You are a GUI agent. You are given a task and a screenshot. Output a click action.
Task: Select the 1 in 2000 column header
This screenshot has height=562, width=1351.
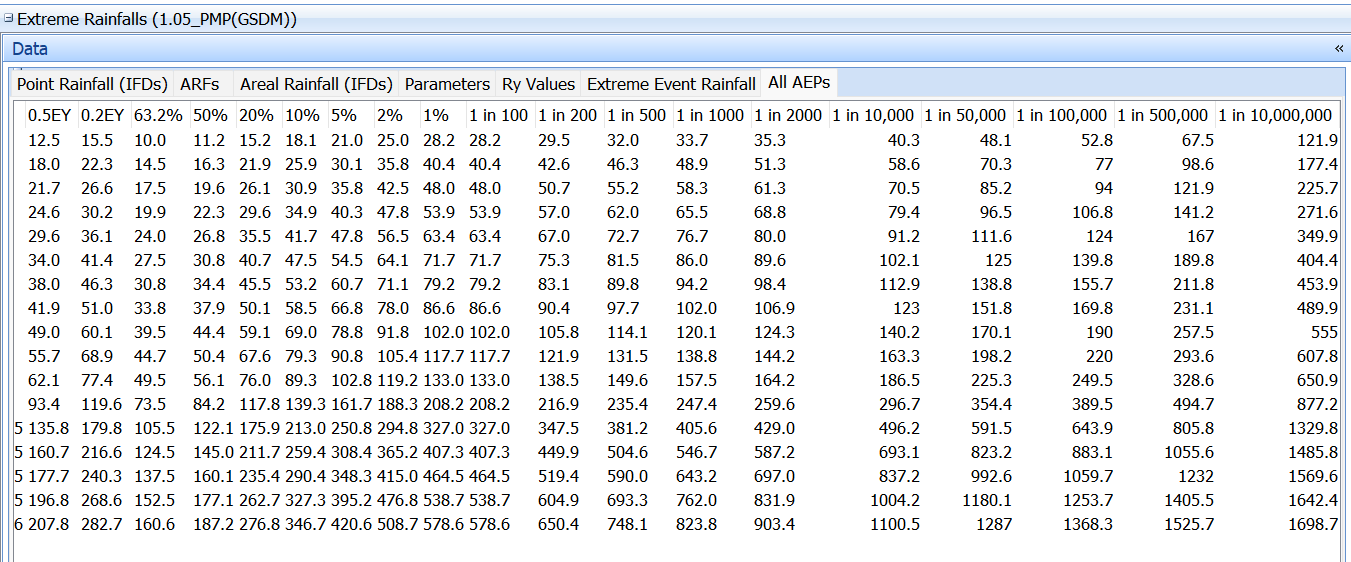coord(788,116)
